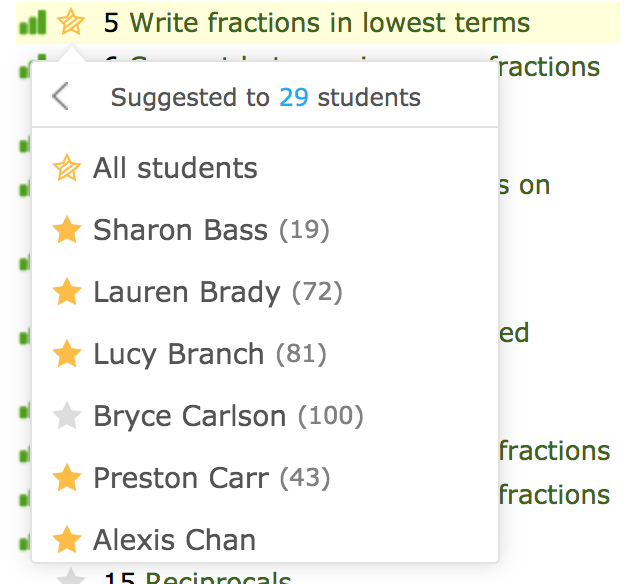Toggle the All students star
Viewport: 636px width, 584px height.
[x=66, y=169]
